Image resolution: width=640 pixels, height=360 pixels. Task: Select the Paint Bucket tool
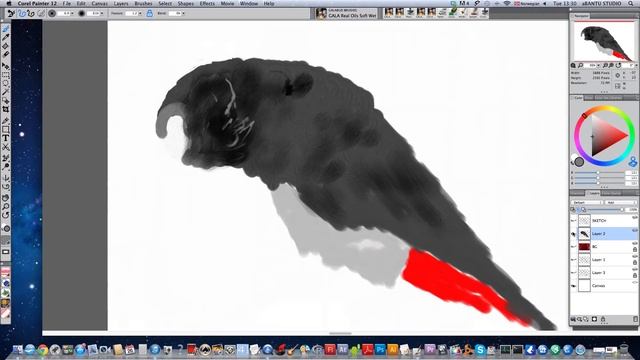click(6, 46)
